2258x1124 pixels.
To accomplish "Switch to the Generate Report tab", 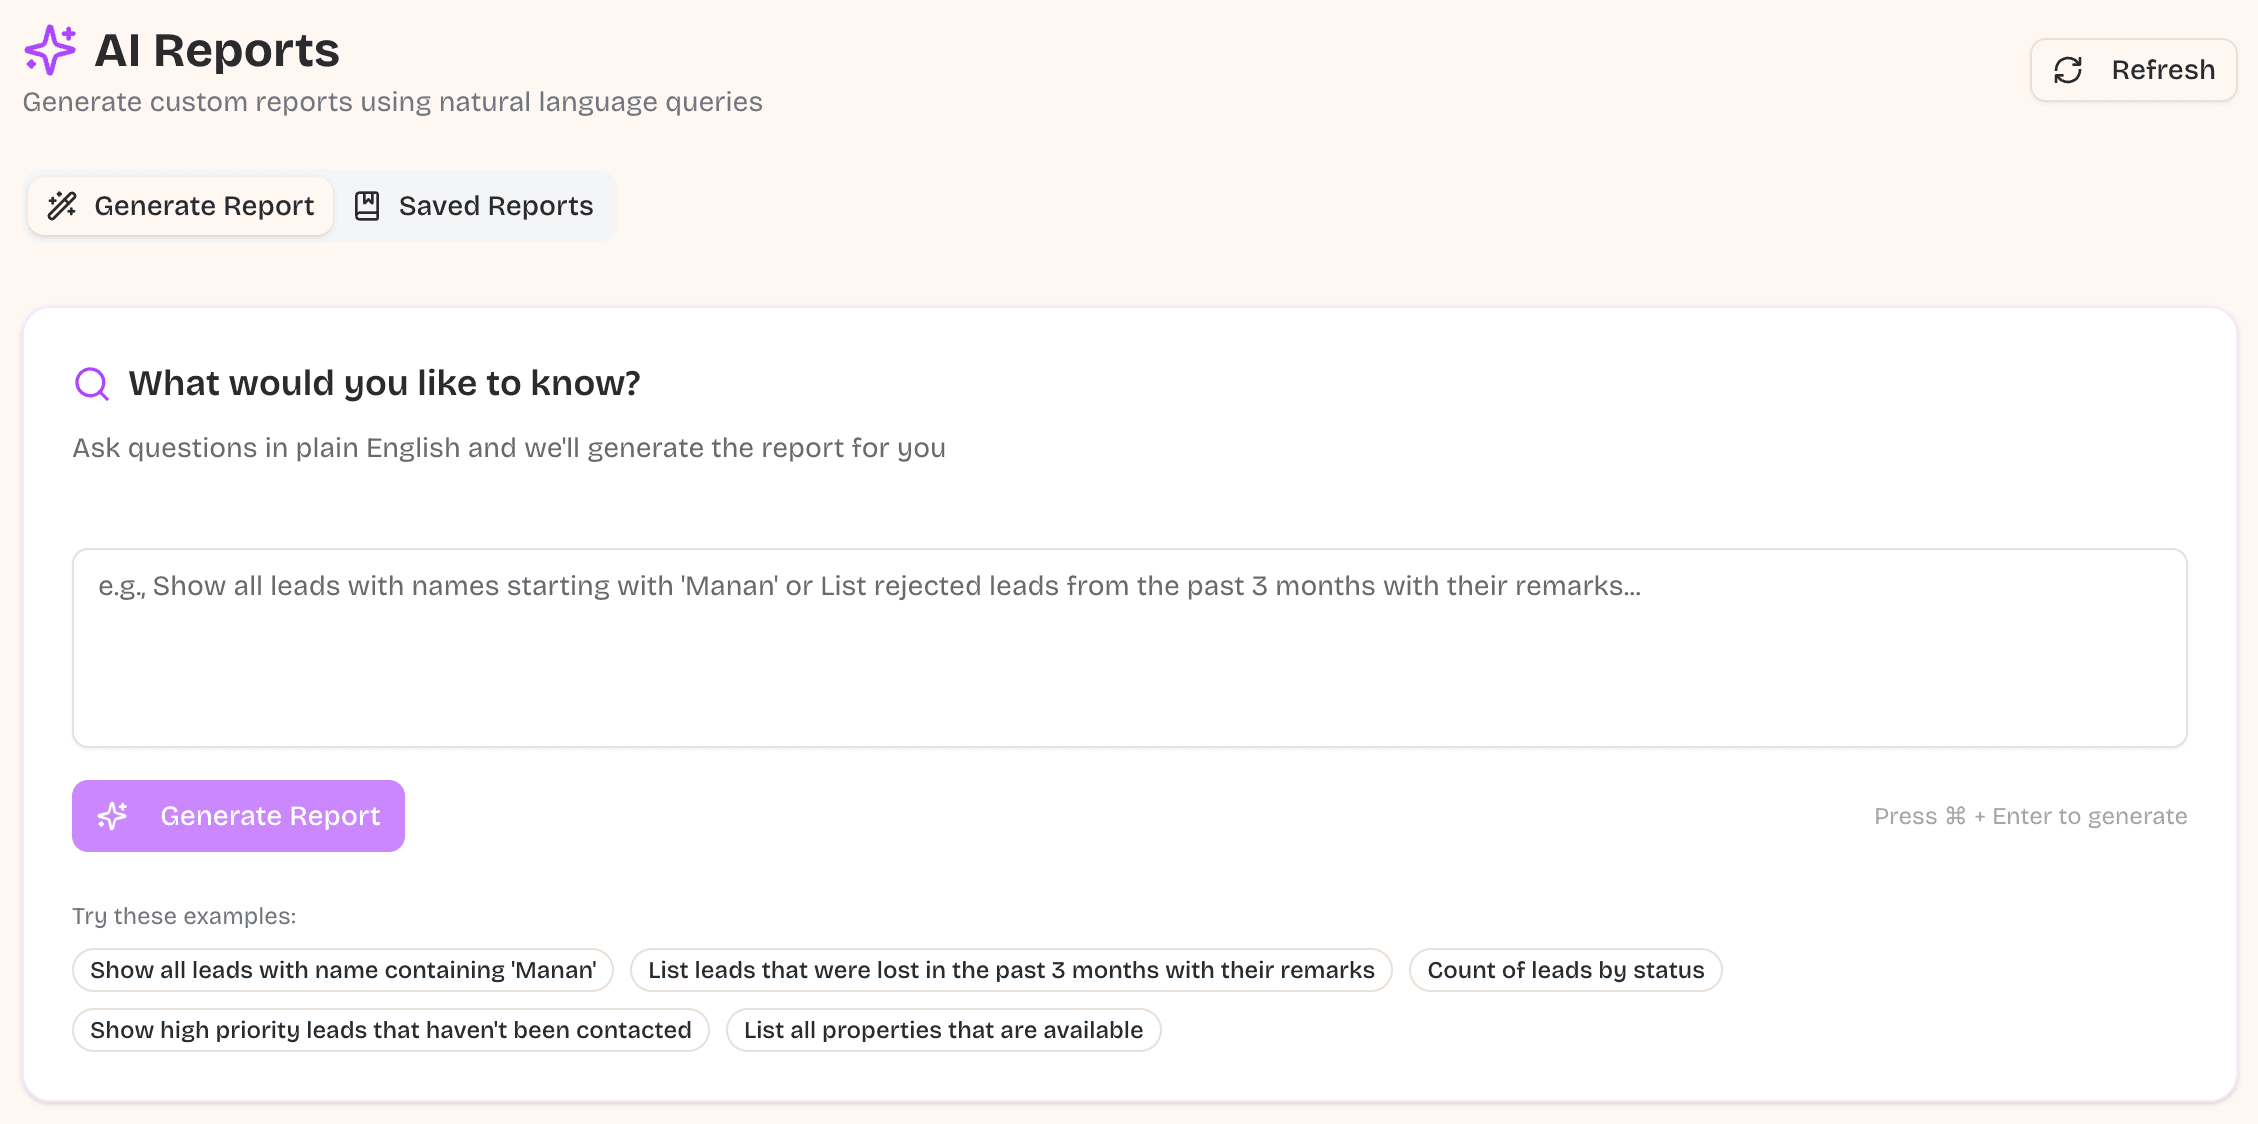I will (181, 206).
